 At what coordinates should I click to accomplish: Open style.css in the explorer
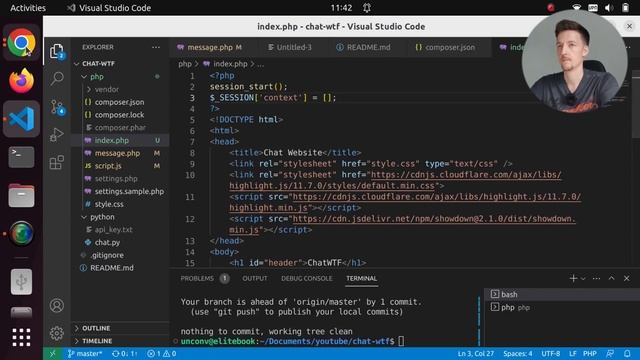point(109,204)
